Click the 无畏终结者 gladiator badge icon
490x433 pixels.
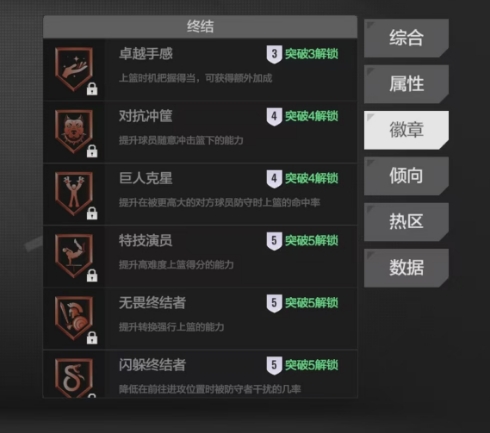click(74, 318)
